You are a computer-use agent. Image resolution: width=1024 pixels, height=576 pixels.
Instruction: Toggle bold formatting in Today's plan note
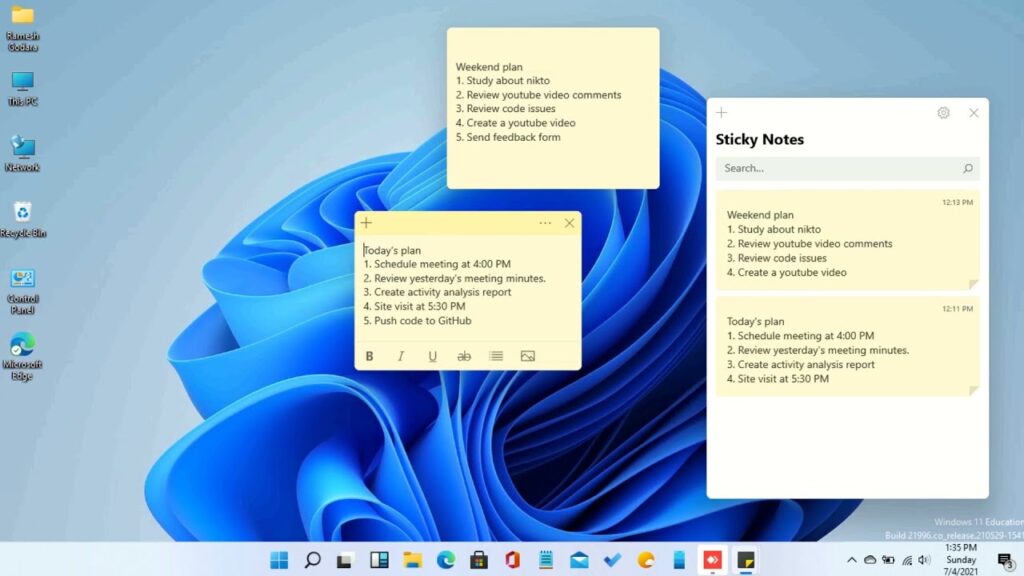pos(369,355)
